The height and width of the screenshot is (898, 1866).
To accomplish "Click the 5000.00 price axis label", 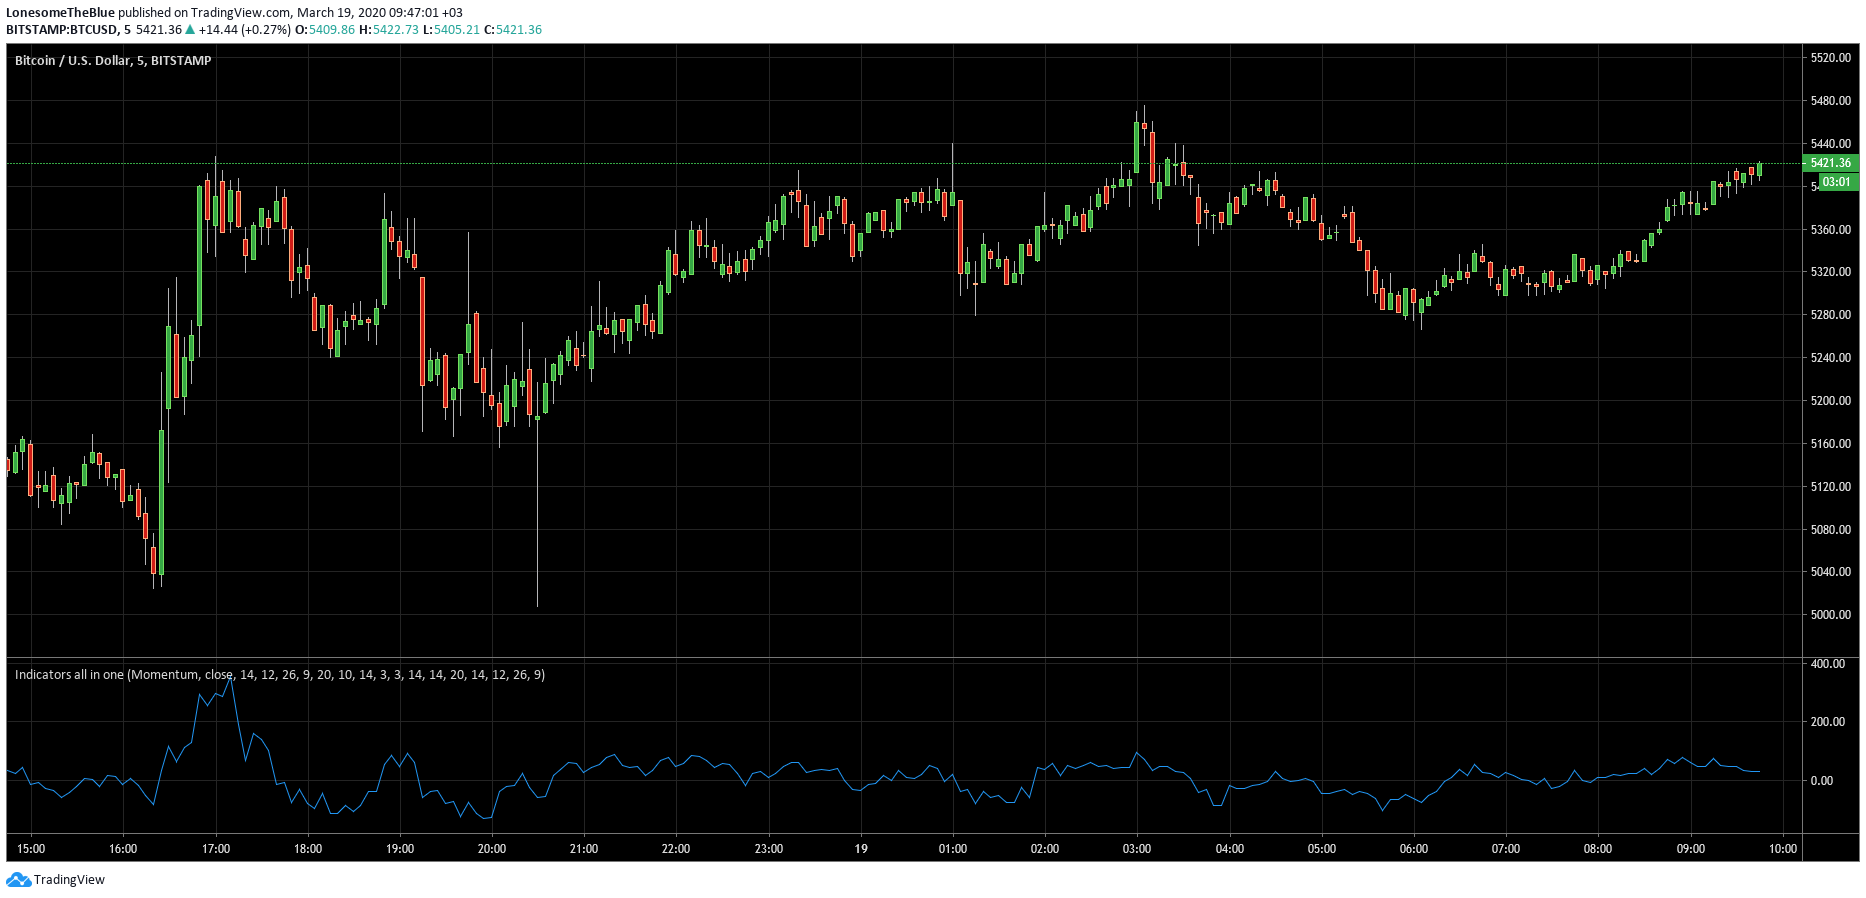I will click(x=1830, y=615).
